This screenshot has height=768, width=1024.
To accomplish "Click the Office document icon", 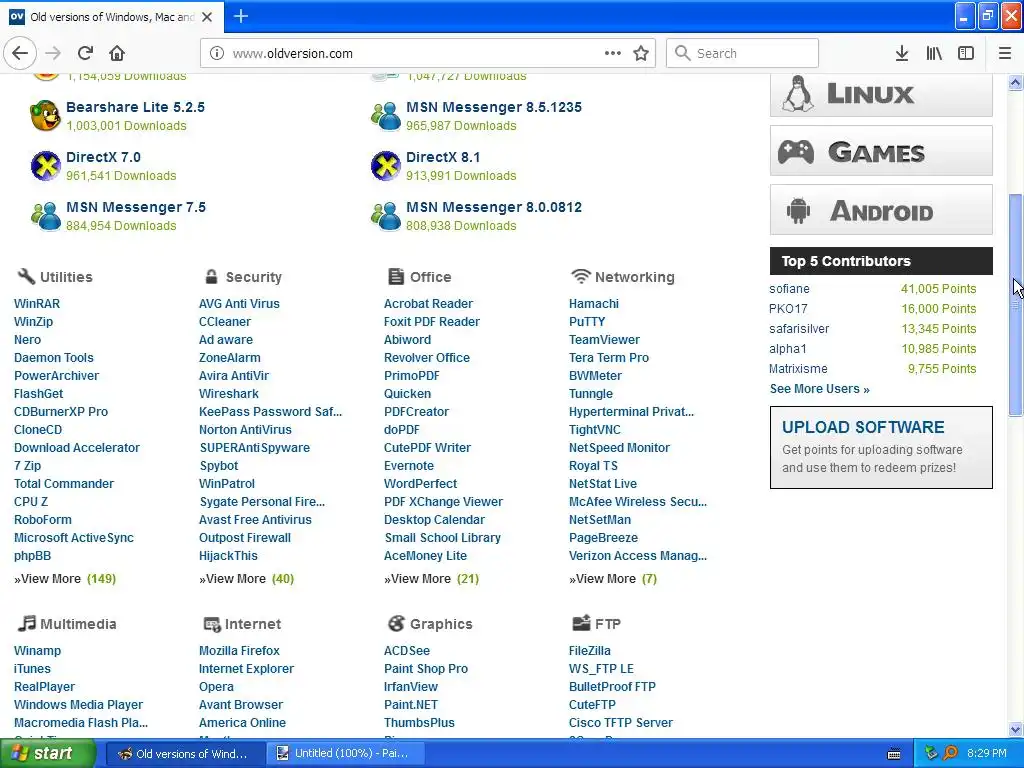I will coord(396,276).
